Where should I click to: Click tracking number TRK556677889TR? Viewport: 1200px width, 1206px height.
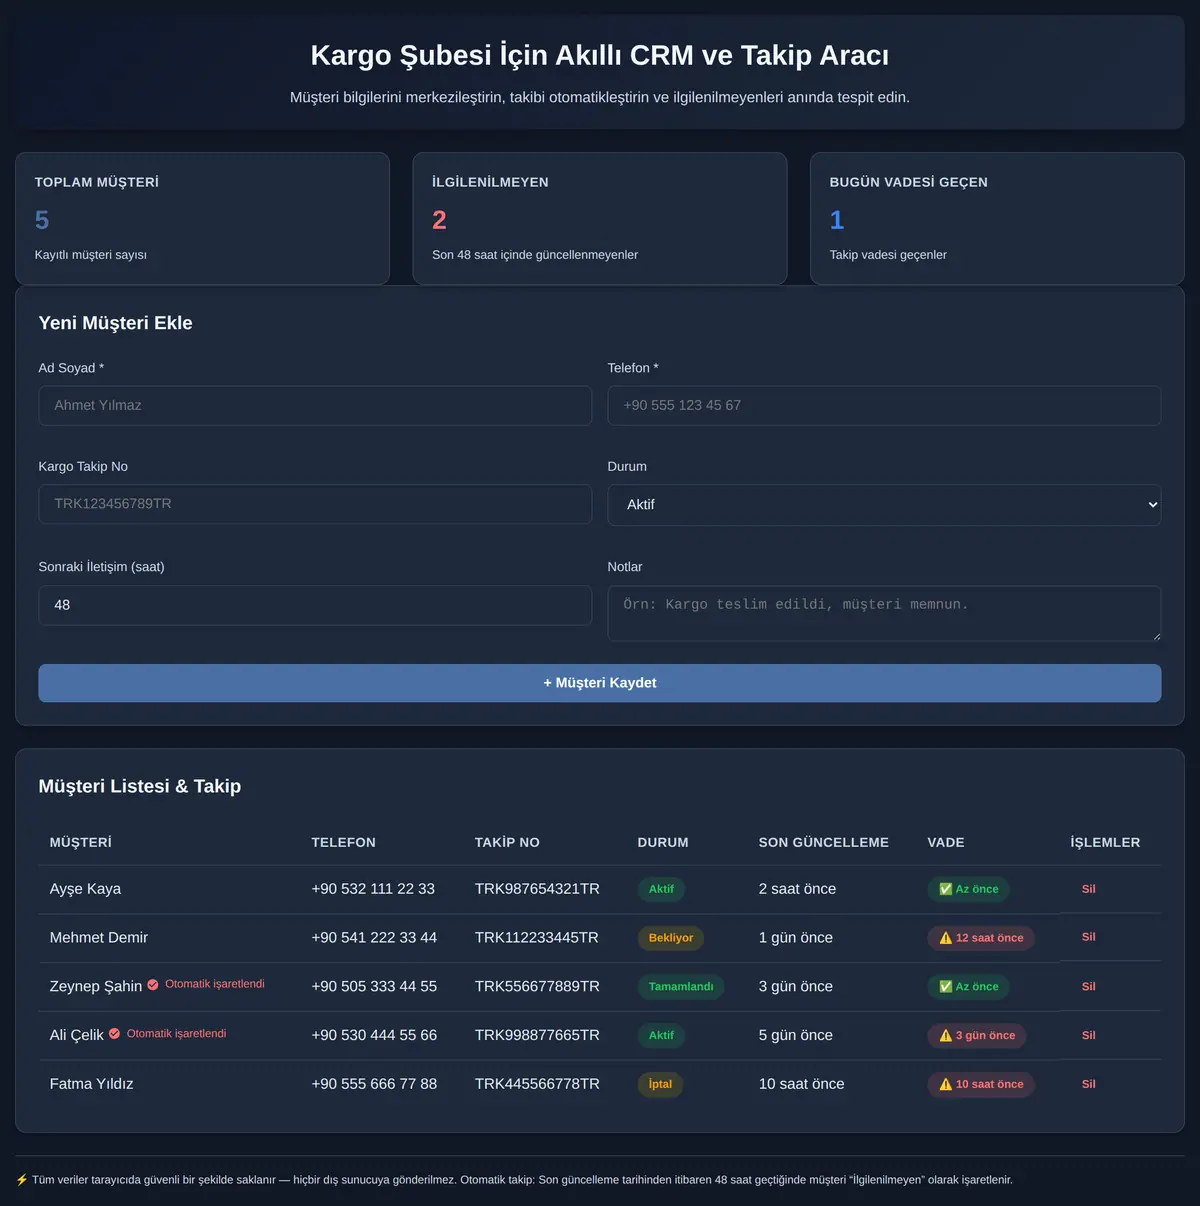tap(537, 987)
